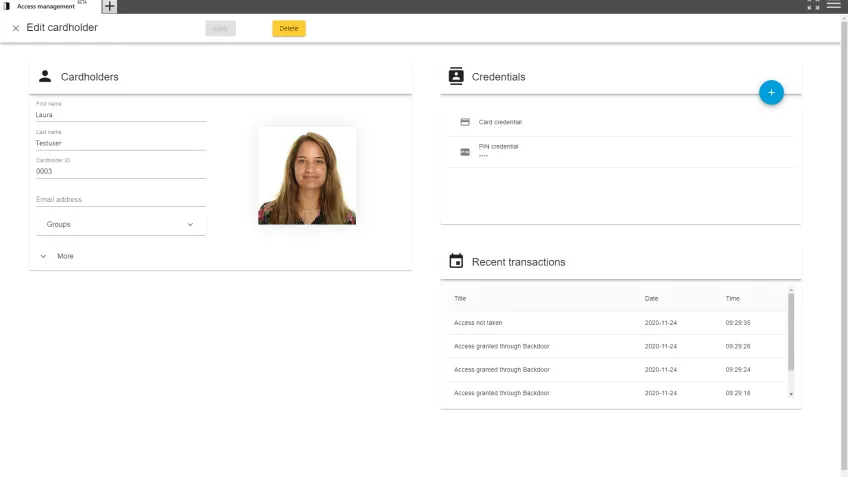Click the Card credential card icon
848x477 pixels.
point(465,122)
